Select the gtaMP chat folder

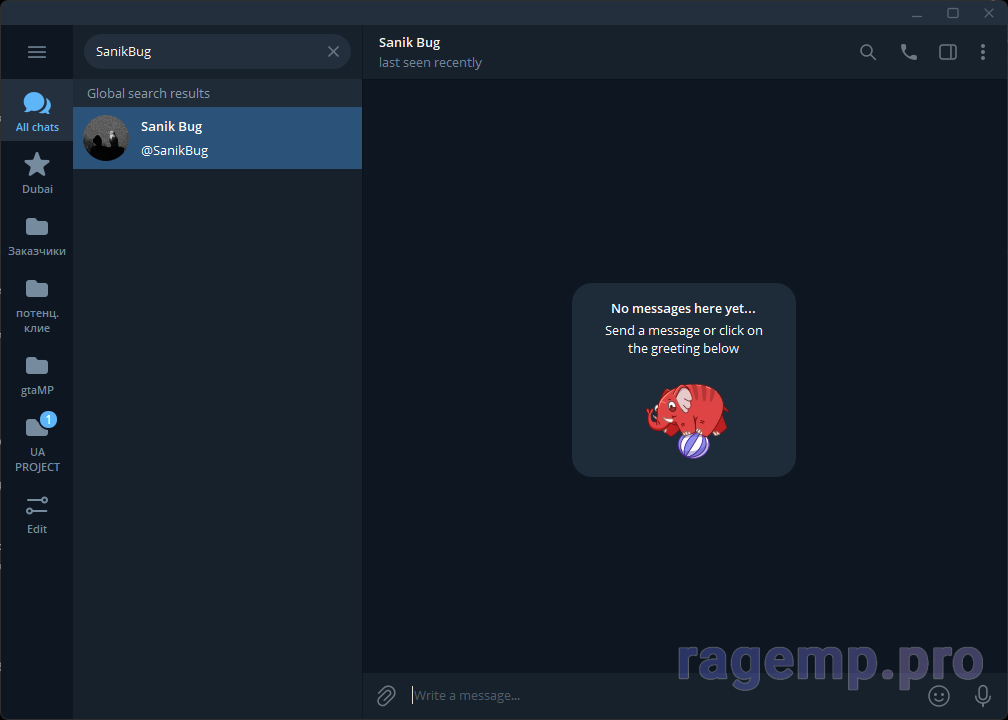pyautogui.click(x=37, y=375)
